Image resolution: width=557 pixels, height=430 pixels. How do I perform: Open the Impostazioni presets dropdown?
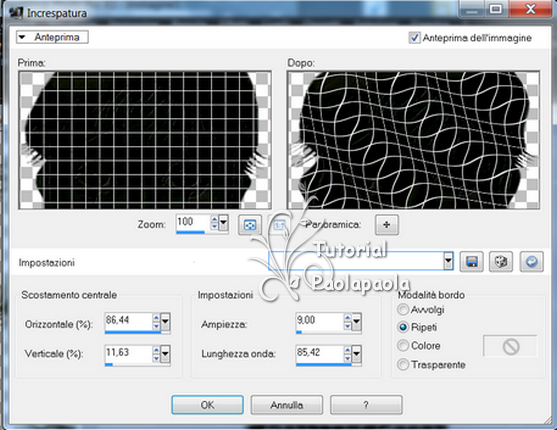[x=448, y=262]
